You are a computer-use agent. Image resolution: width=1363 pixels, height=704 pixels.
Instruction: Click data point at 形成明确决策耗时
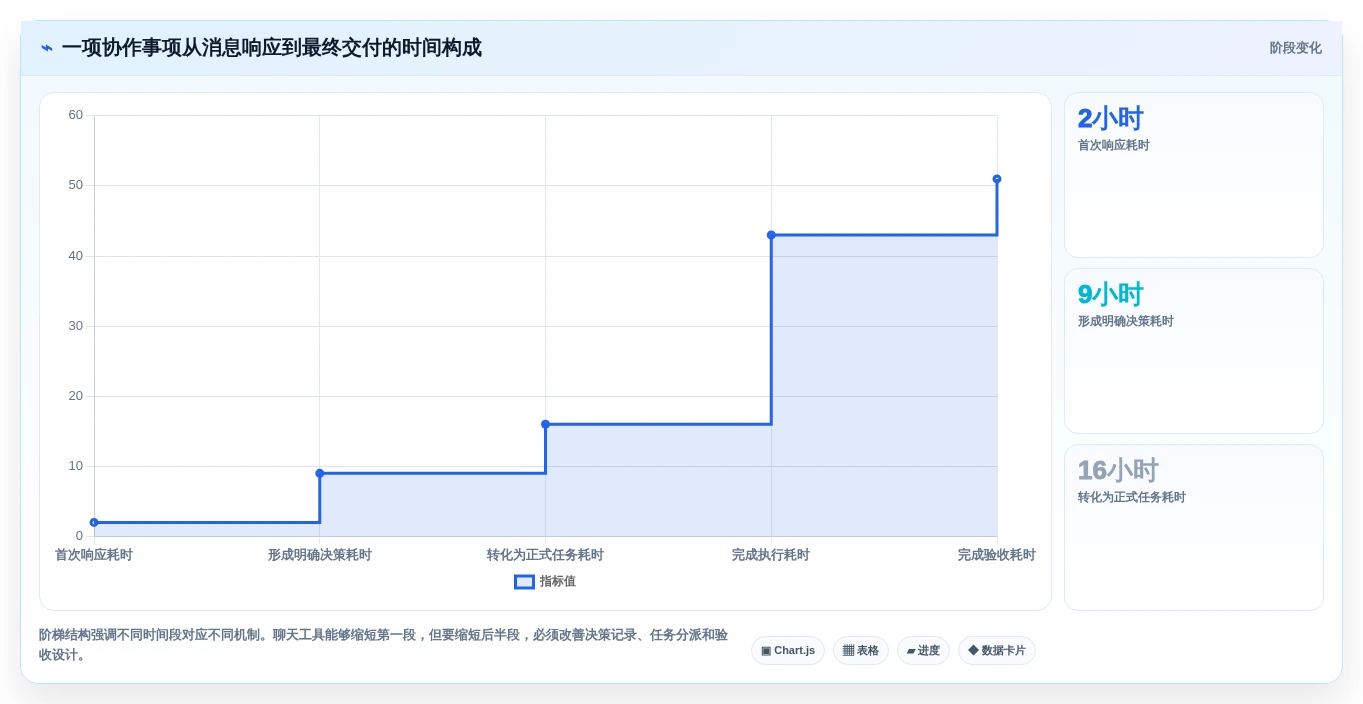(x=320, y=473)
